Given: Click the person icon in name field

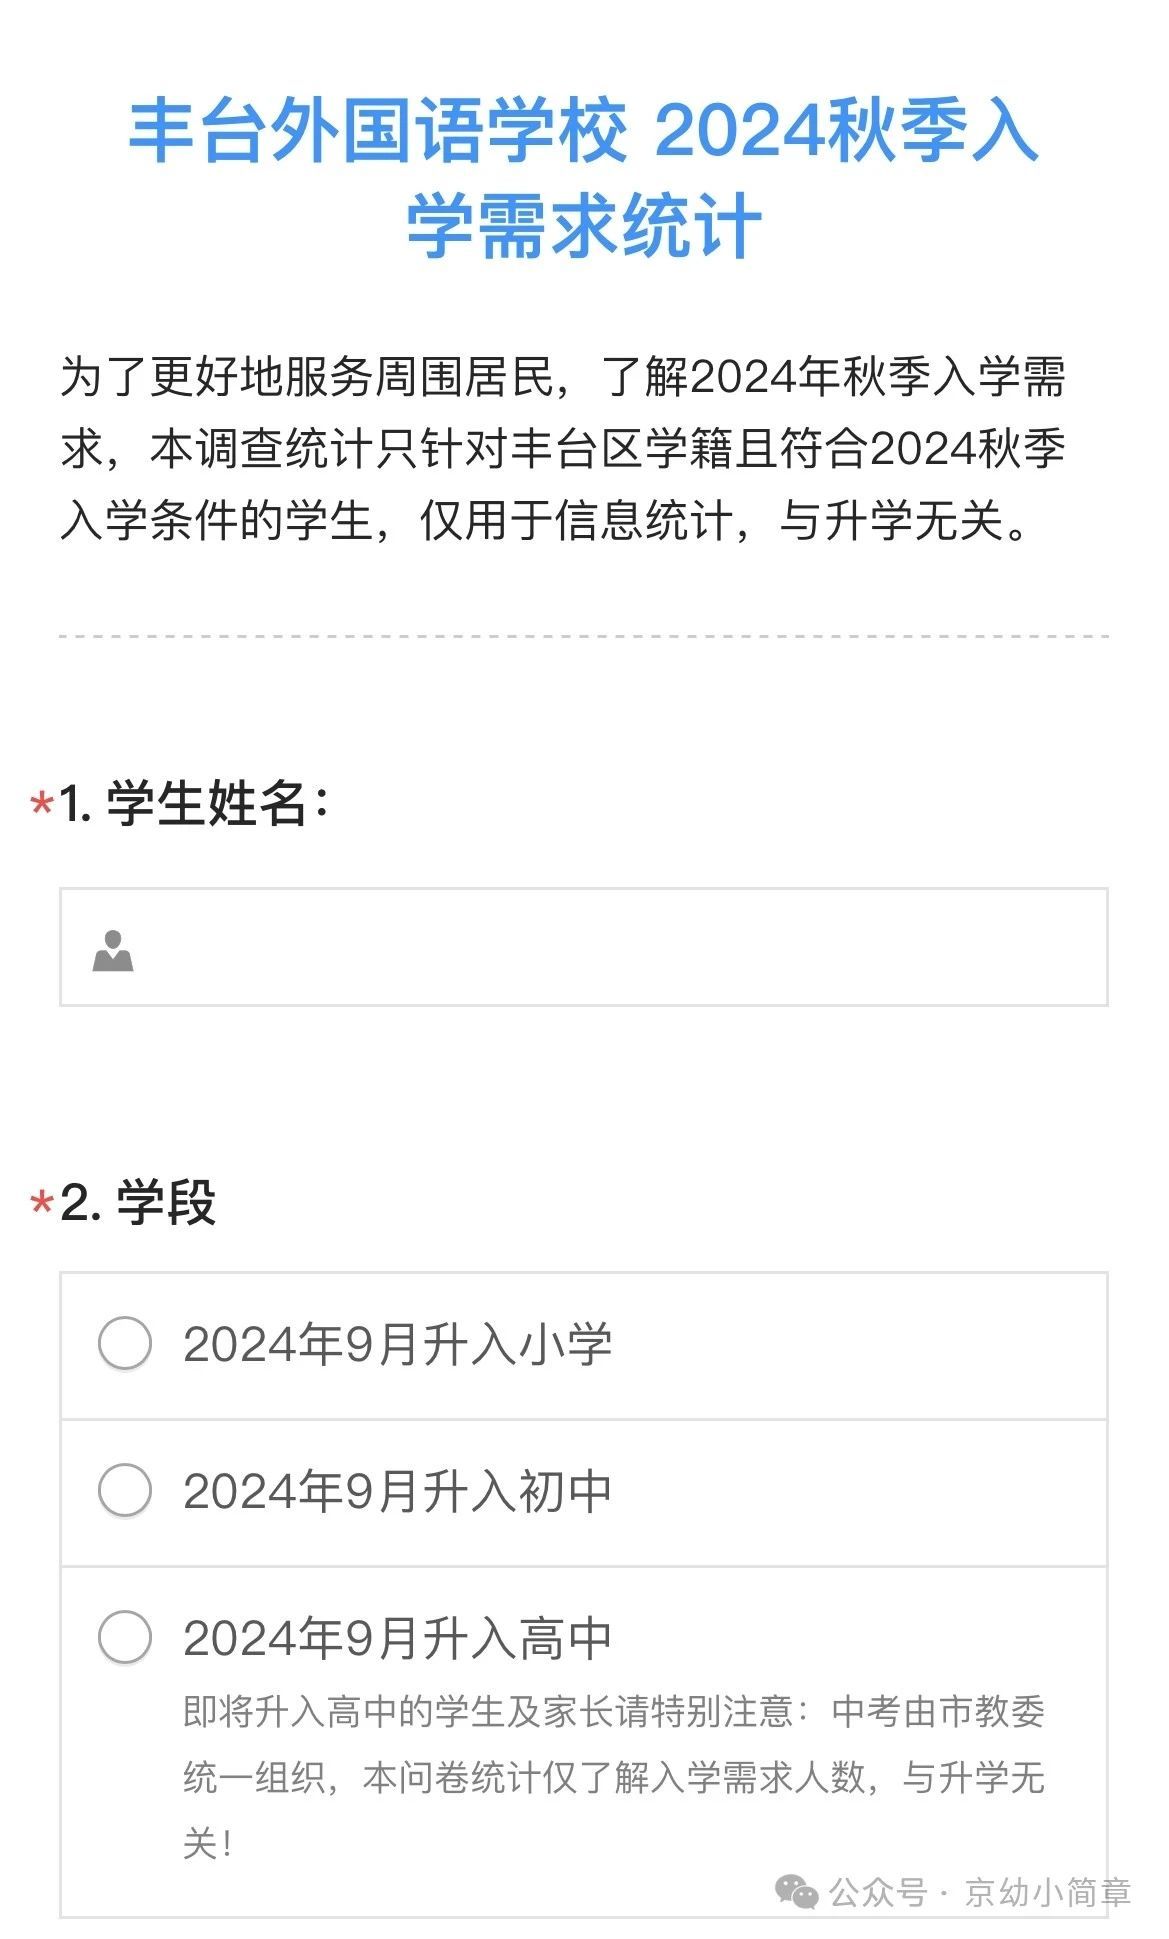Looking at the screenshot, I should point(113,951).
